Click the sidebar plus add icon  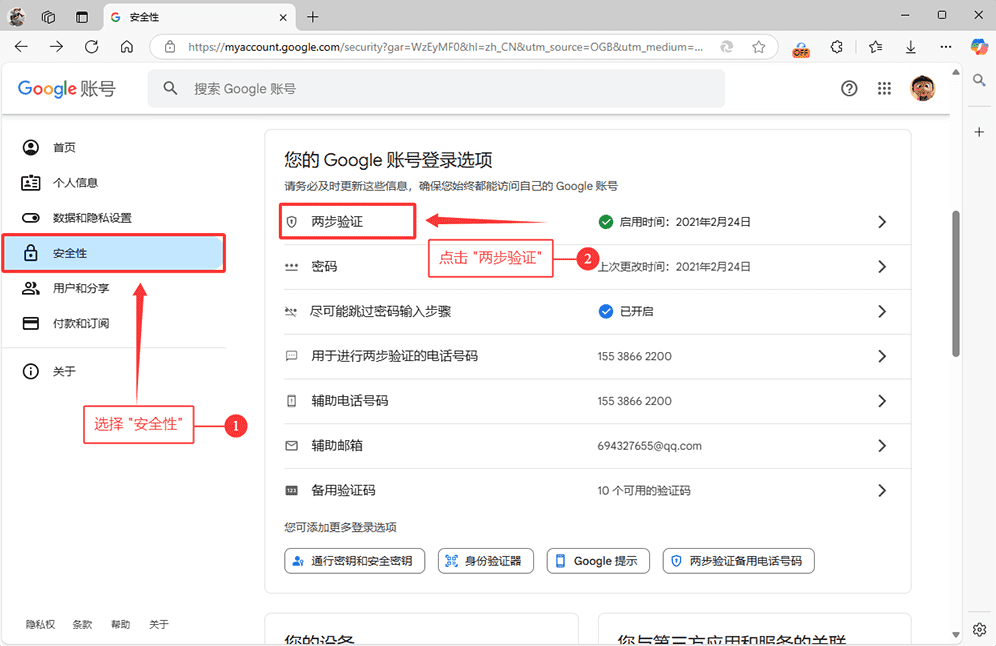click(979, 131)
